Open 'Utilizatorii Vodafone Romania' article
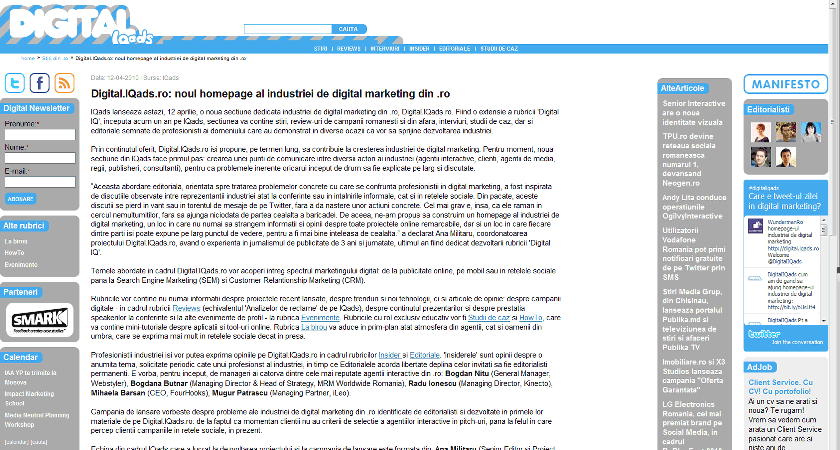The width and height of the screenshot is (840, 450). [694, 253]
